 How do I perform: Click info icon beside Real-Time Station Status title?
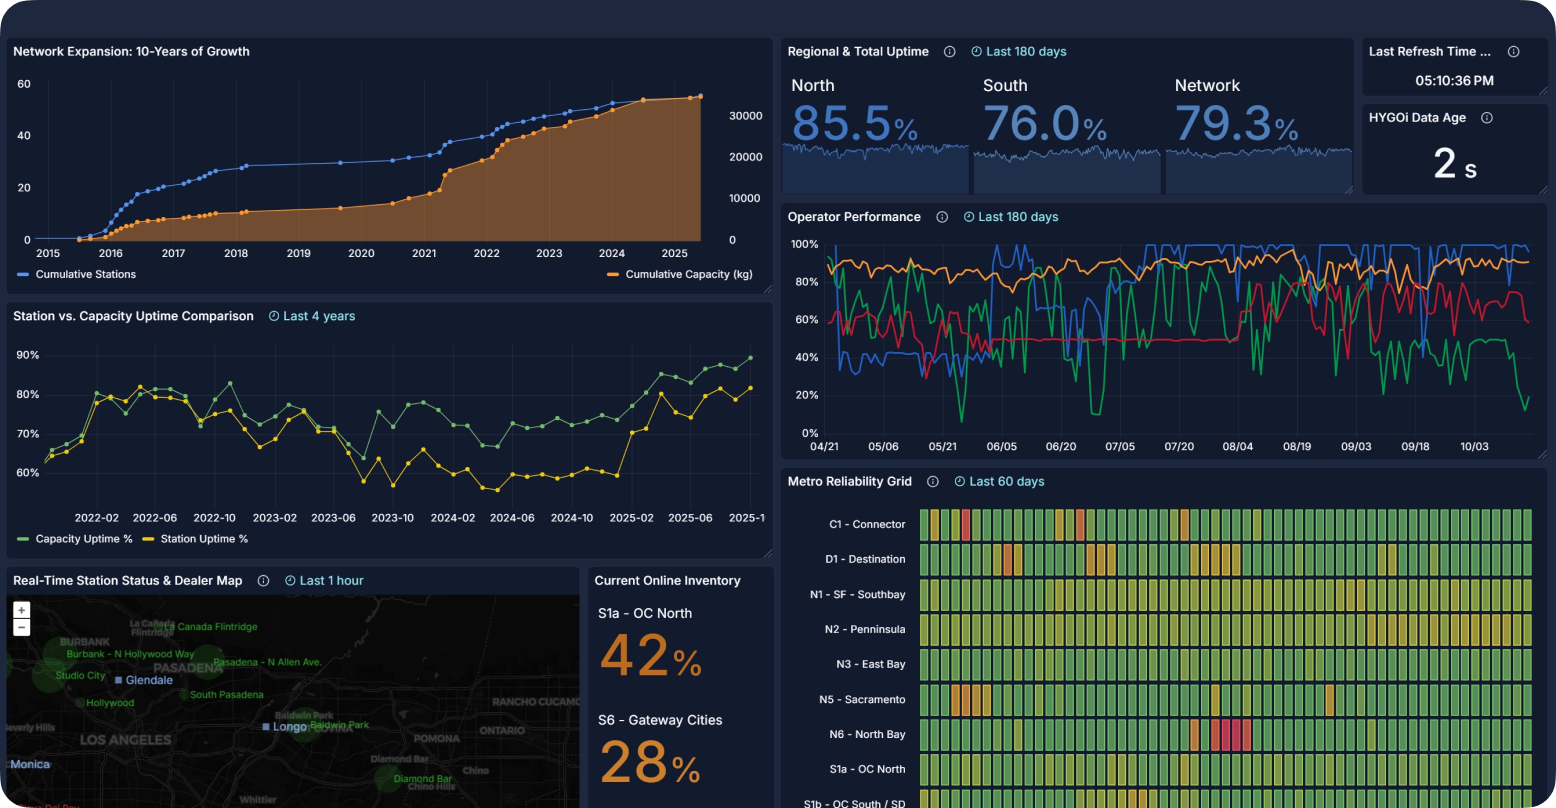[264, 581]
